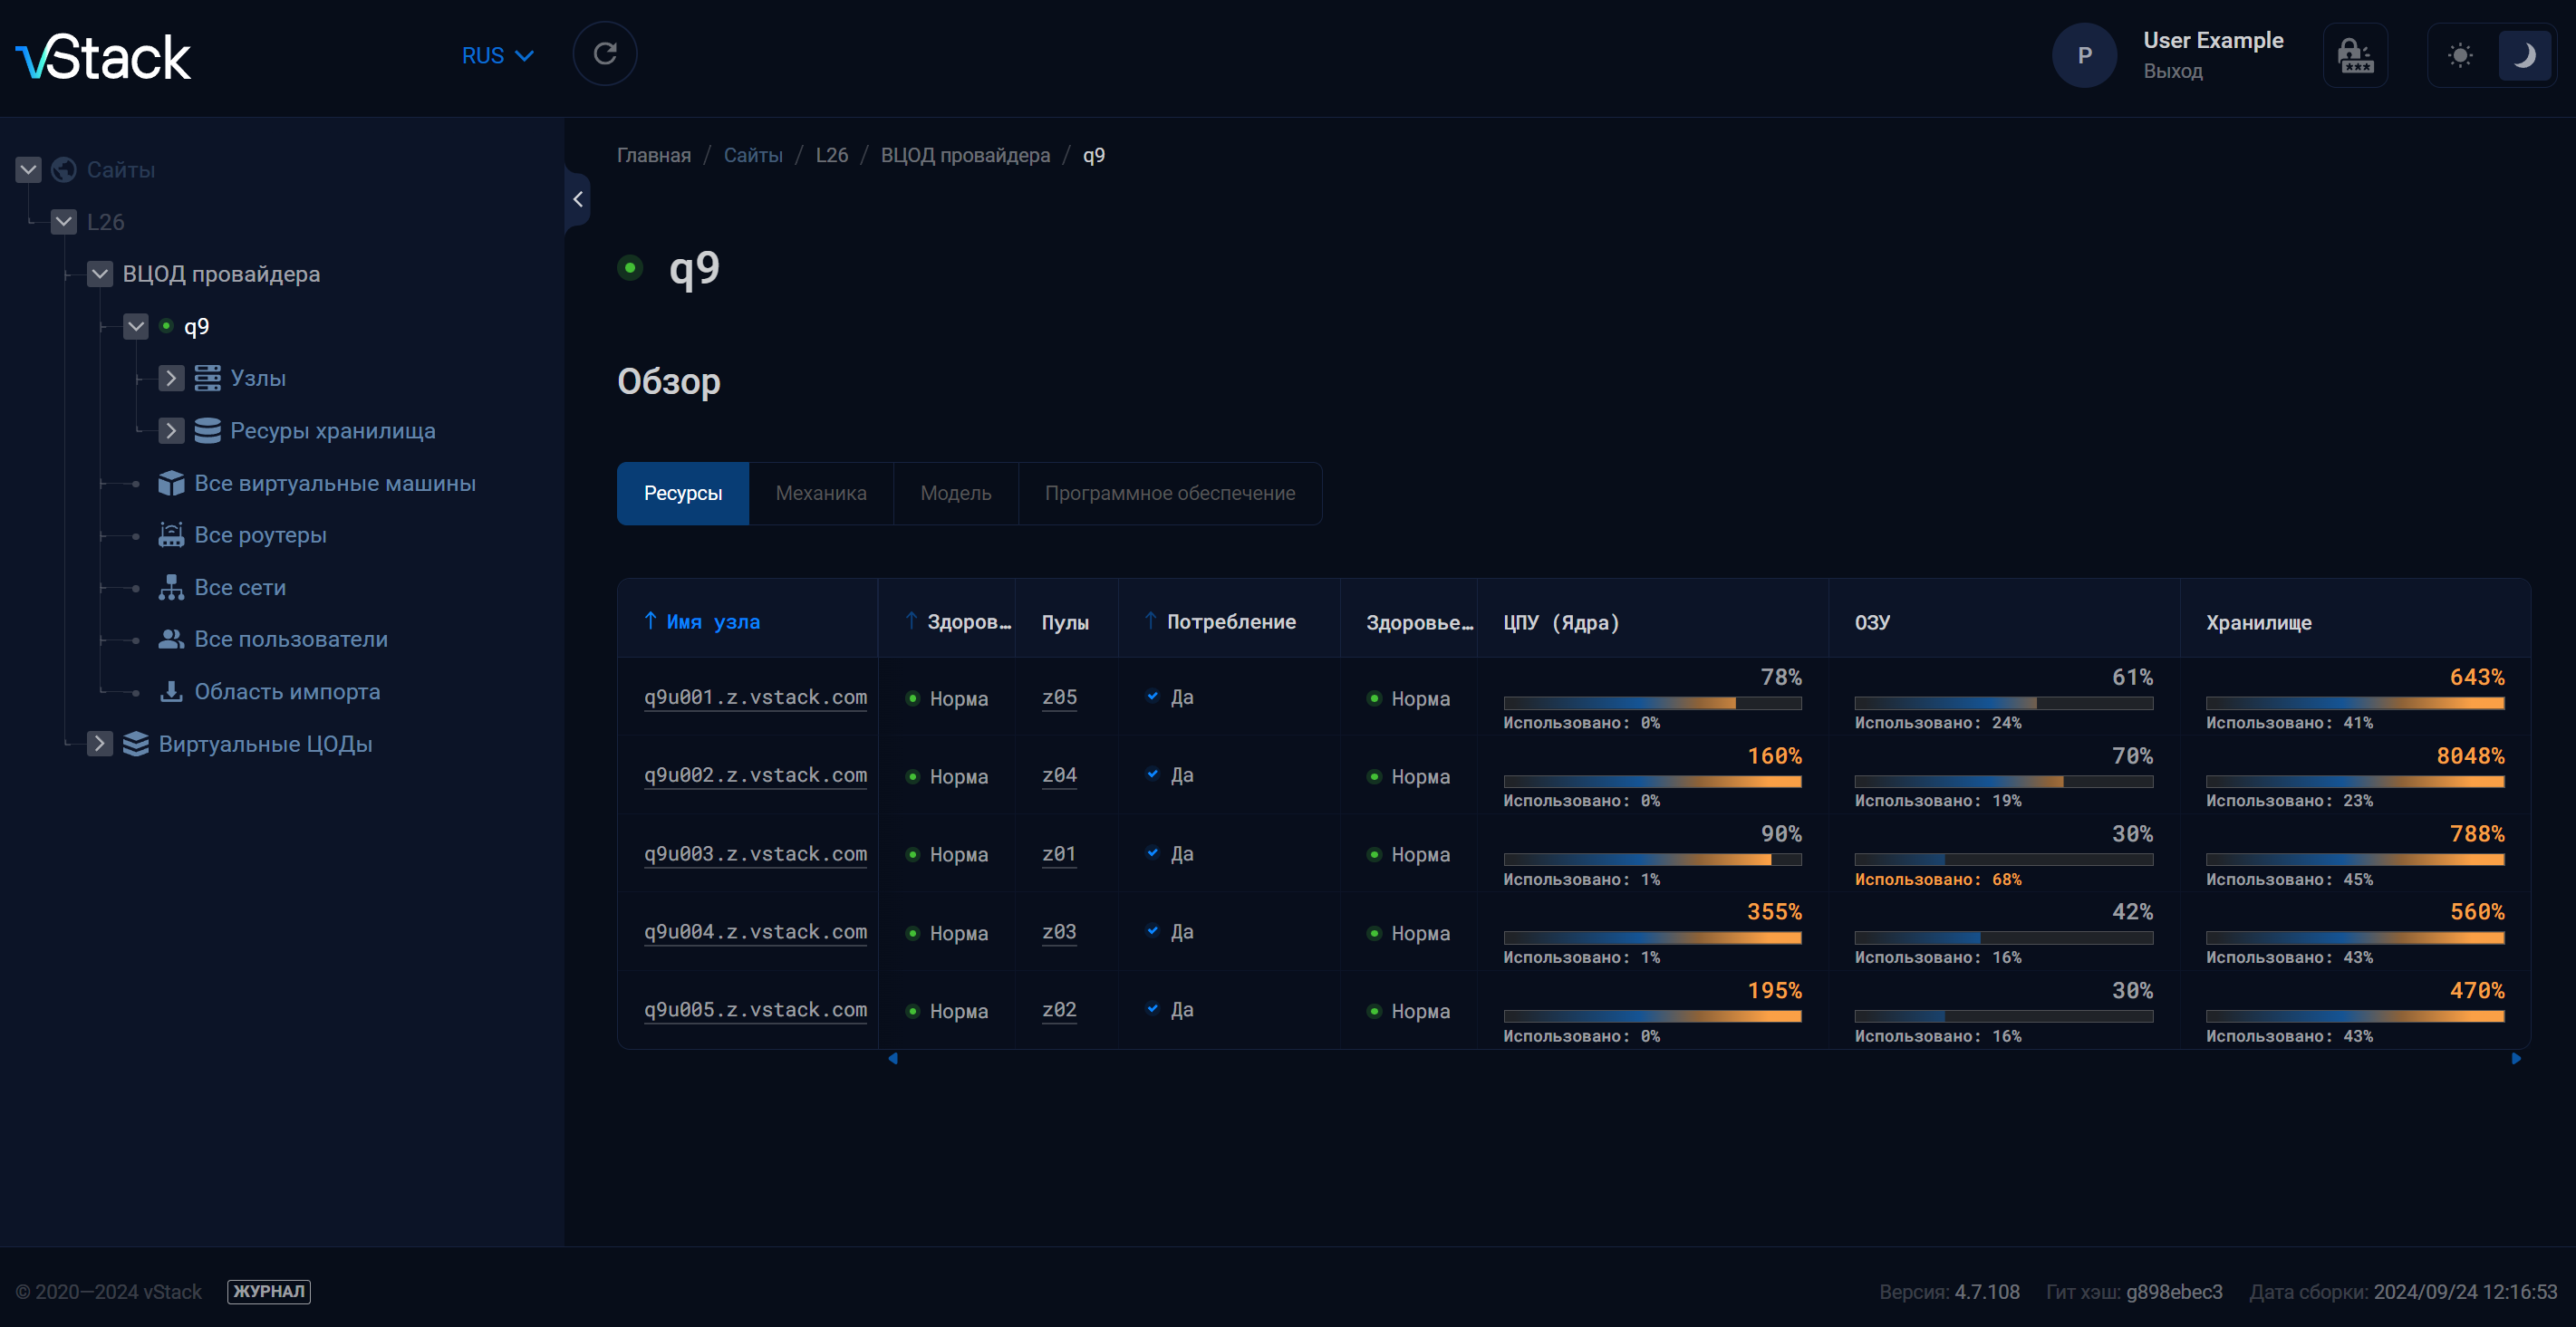The image size is (2576, 1327).
Task: Click the refresh icon in the header
Action: coord(605,54)
